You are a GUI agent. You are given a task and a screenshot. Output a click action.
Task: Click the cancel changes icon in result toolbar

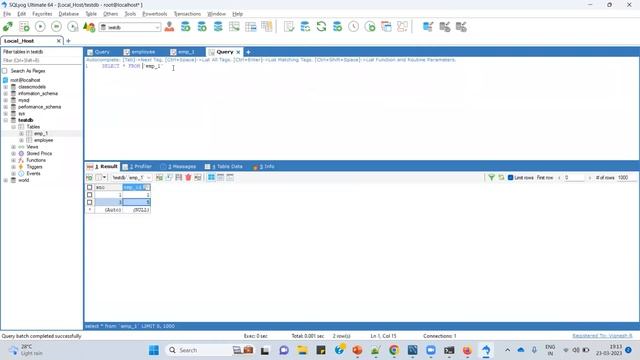coord(198,178)
